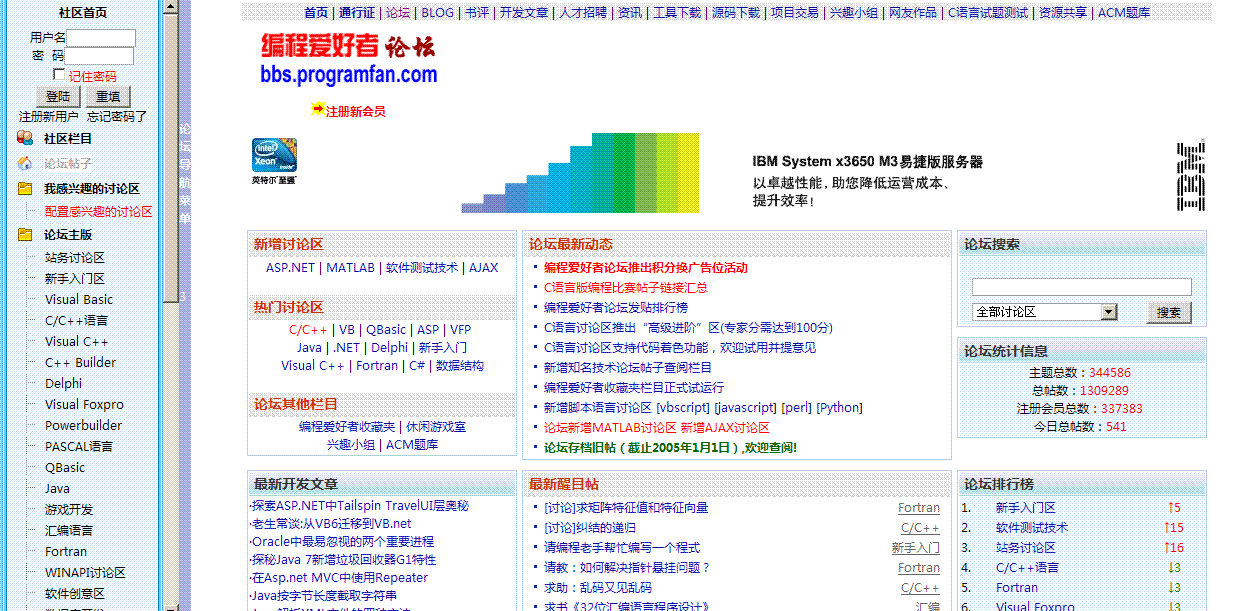Screen dimensions: 1260x611
Task: Click the colored staircase banner graphic
Action: click(580, 173)
